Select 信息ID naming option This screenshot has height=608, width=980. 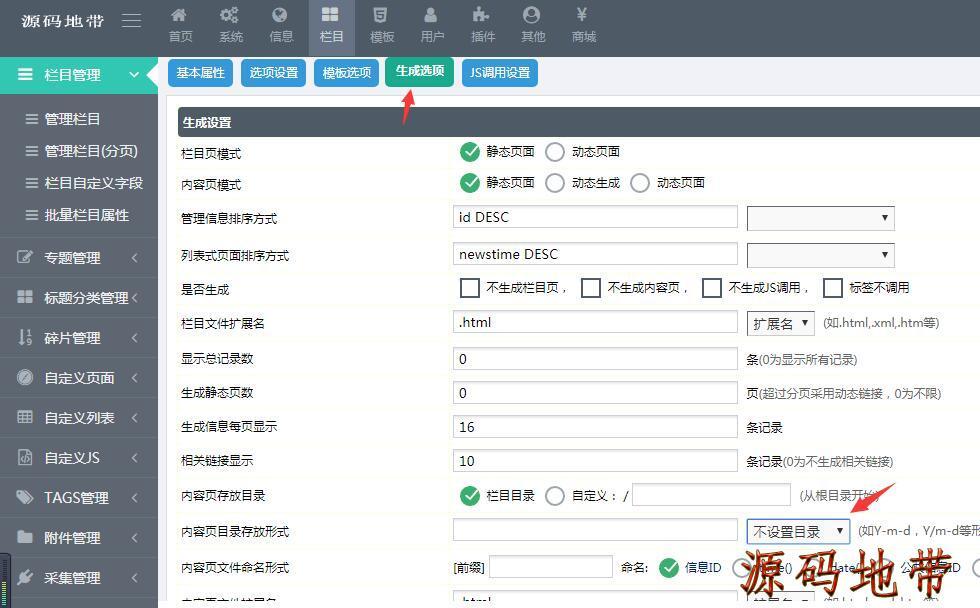(x=669, y=567)
